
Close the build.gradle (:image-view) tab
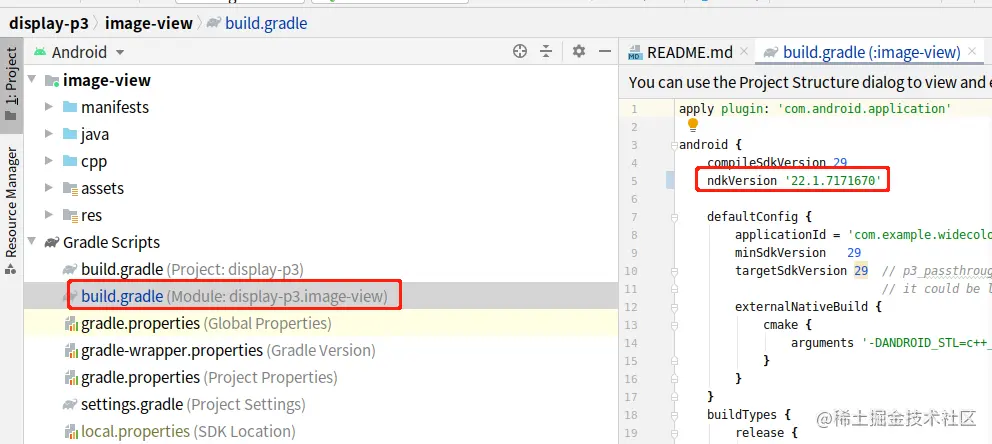971,51
